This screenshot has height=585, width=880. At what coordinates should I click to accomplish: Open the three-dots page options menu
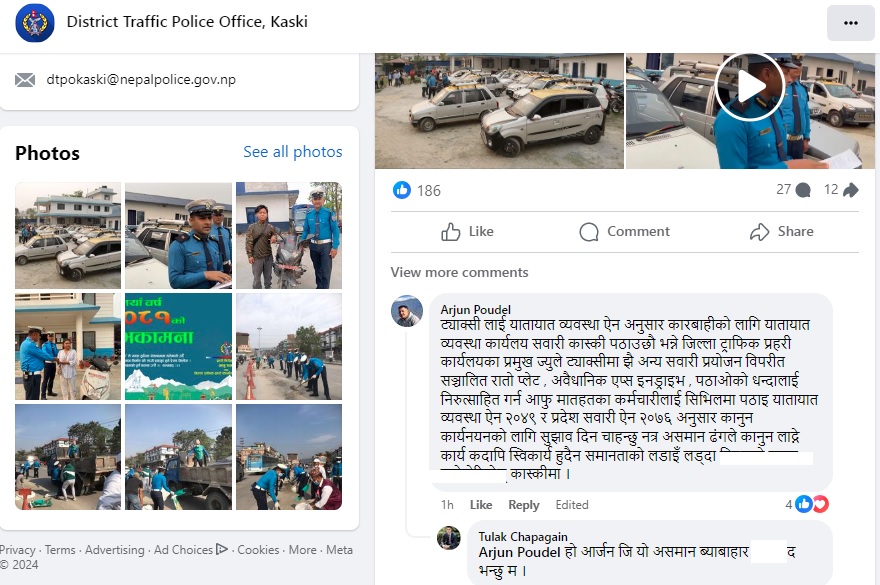click(x=850, y=23)
